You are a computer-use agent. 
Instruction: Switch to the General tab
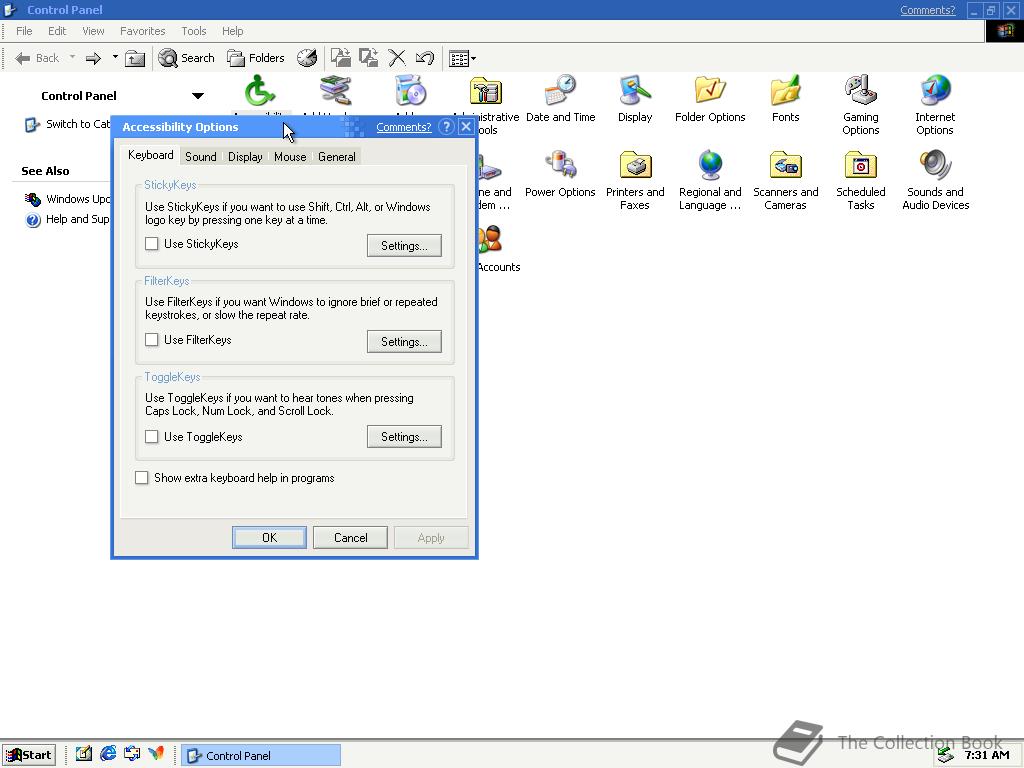(337, 157)
